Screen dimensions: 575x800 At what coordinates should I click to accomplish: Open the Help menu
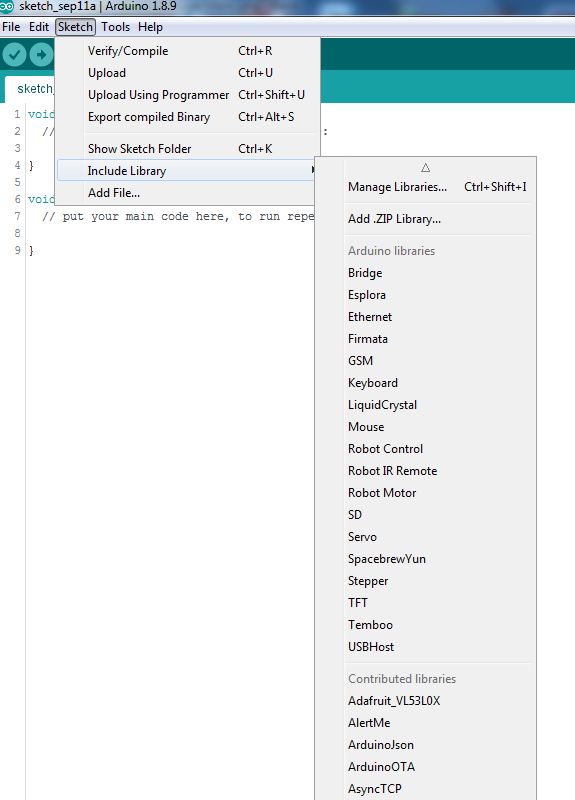point(150,27)
